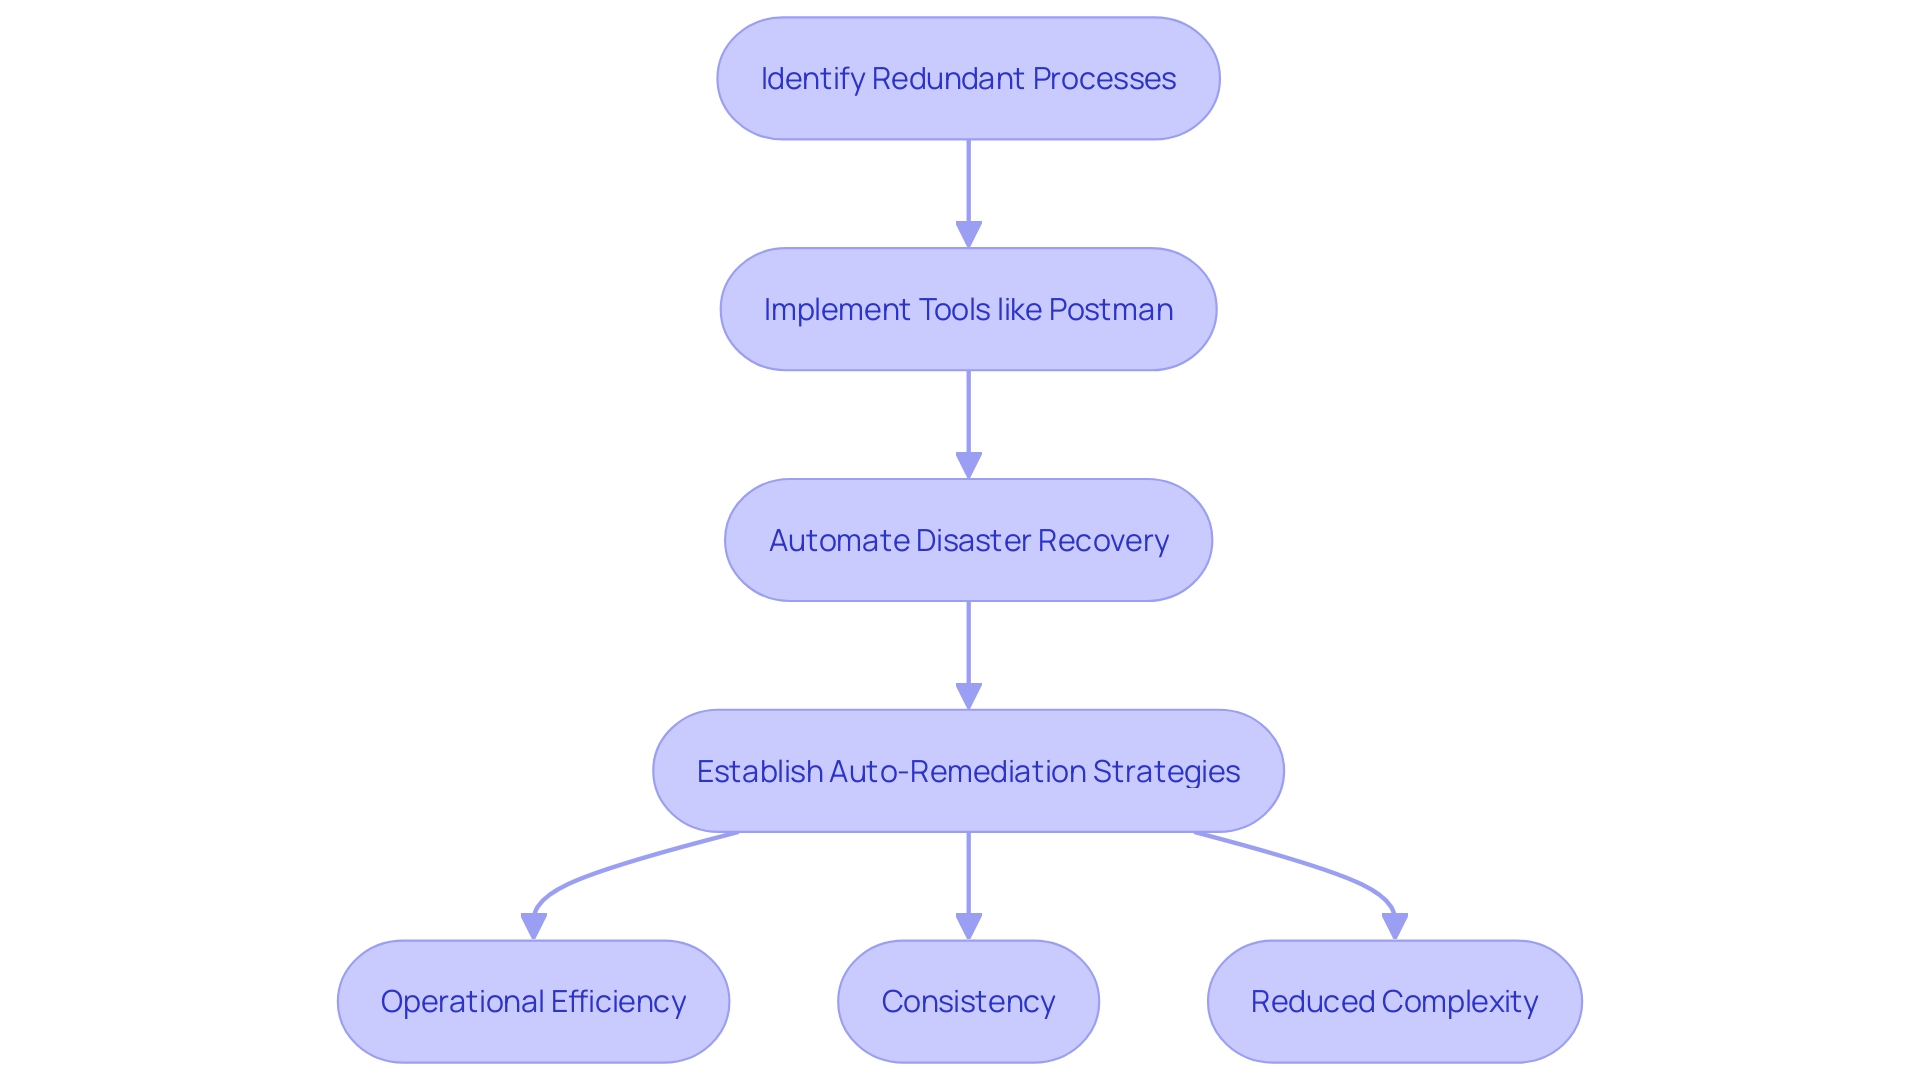1920x1080 pixels.
Task: Select the Establish Auto-Remediation Strategies node
Action: 960,770
